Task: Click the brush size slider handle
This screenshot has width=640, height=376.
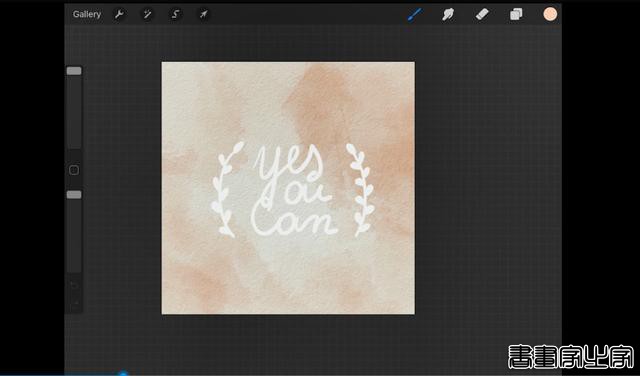Action: pyautogui.click(x=74, y=71)
